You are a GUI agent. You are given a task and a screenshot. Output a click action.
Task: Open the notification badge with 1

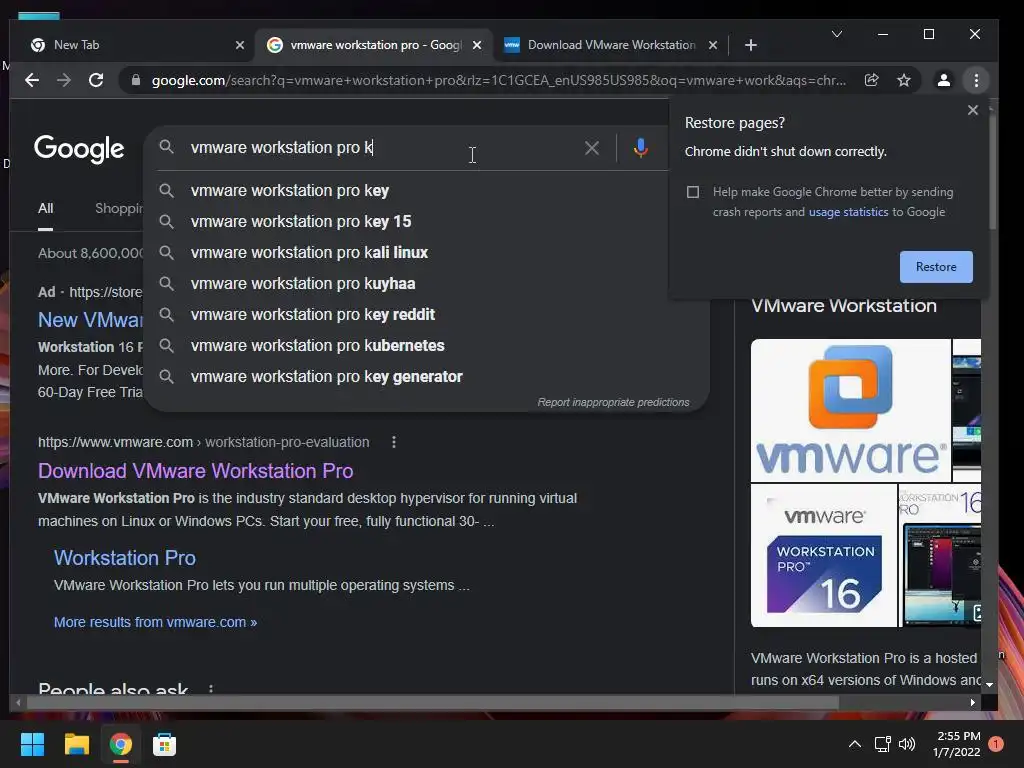996,744
